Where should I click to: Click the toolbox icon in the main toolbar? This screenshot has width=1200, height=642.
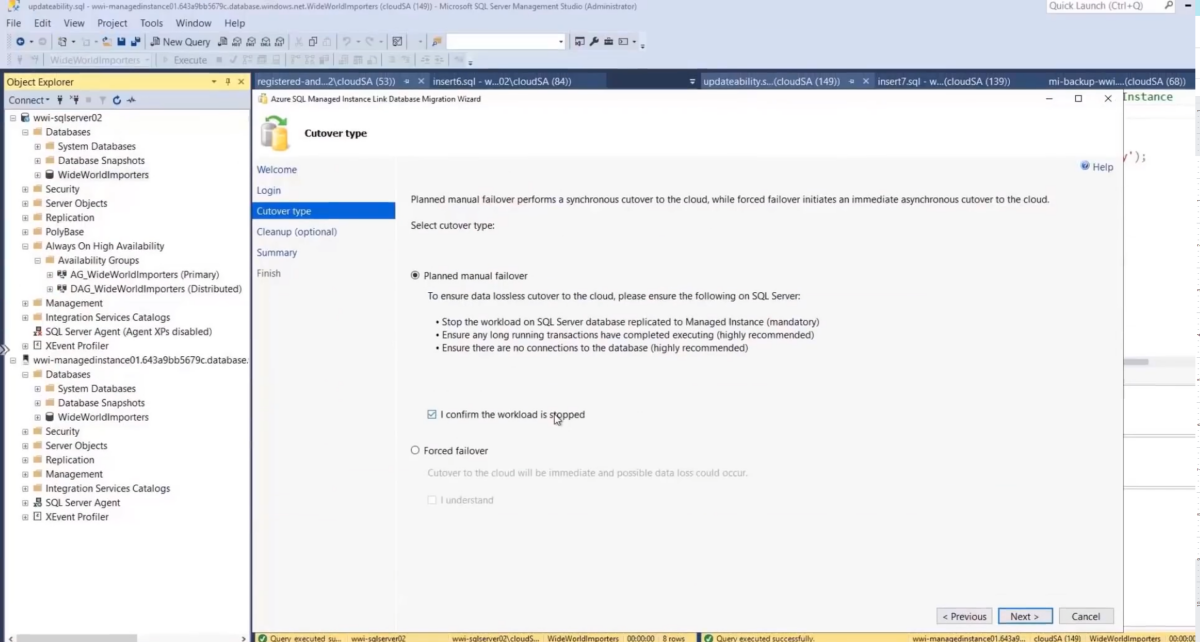click(608, 42)
